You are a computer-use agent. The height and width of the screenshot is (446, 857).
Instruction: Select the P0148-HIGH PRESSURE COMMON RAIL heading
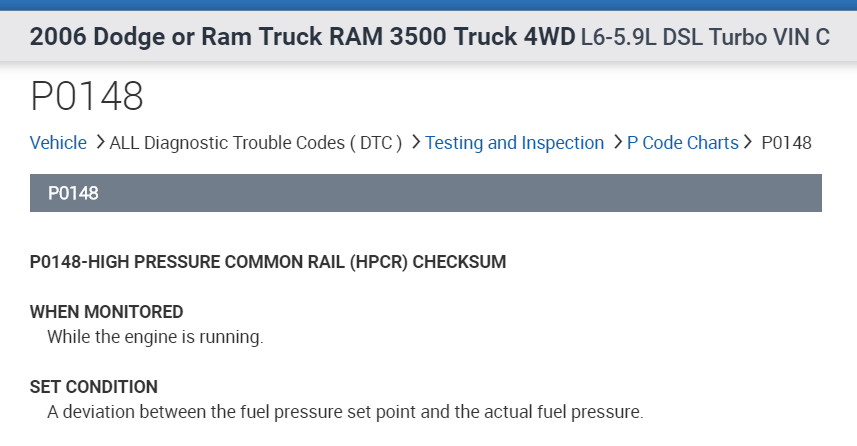point(268,262)
